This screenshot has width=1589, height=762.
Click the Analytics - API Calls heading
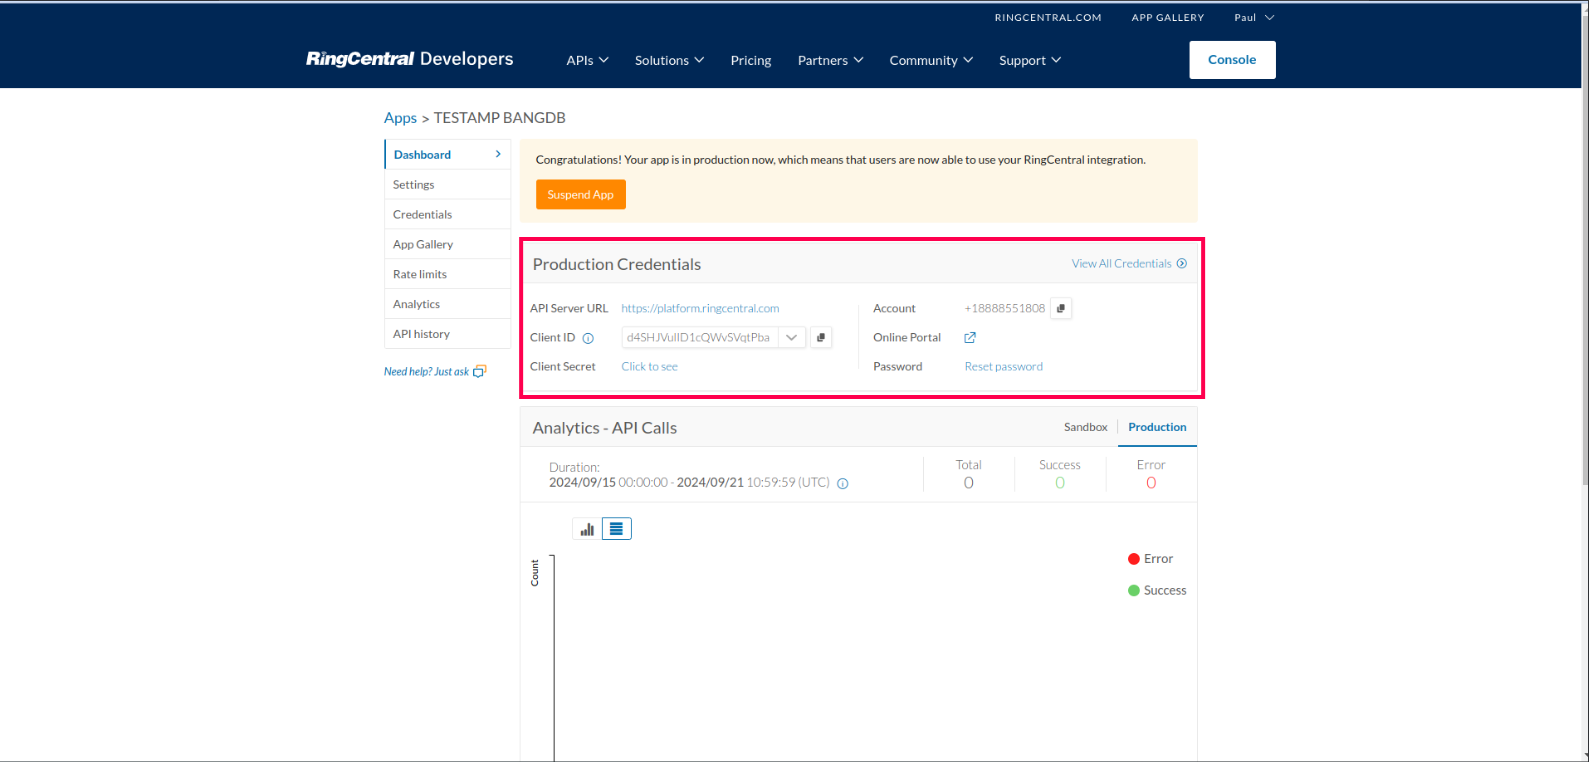(x=605, y=428)
